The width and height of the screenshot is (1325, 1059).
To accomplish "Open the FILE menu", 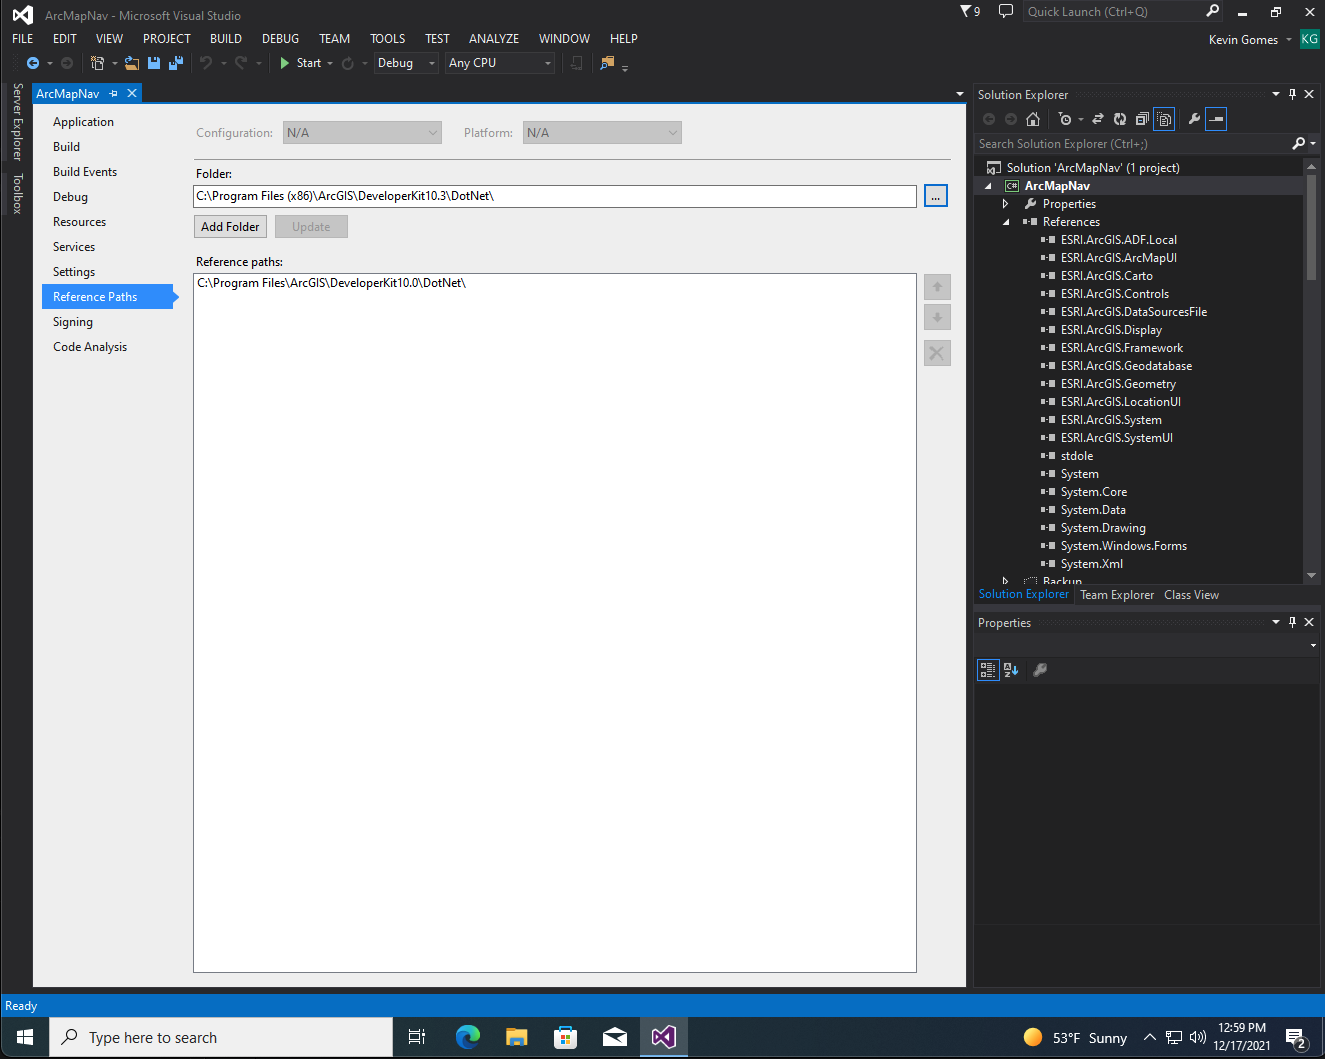I will 23,39.
